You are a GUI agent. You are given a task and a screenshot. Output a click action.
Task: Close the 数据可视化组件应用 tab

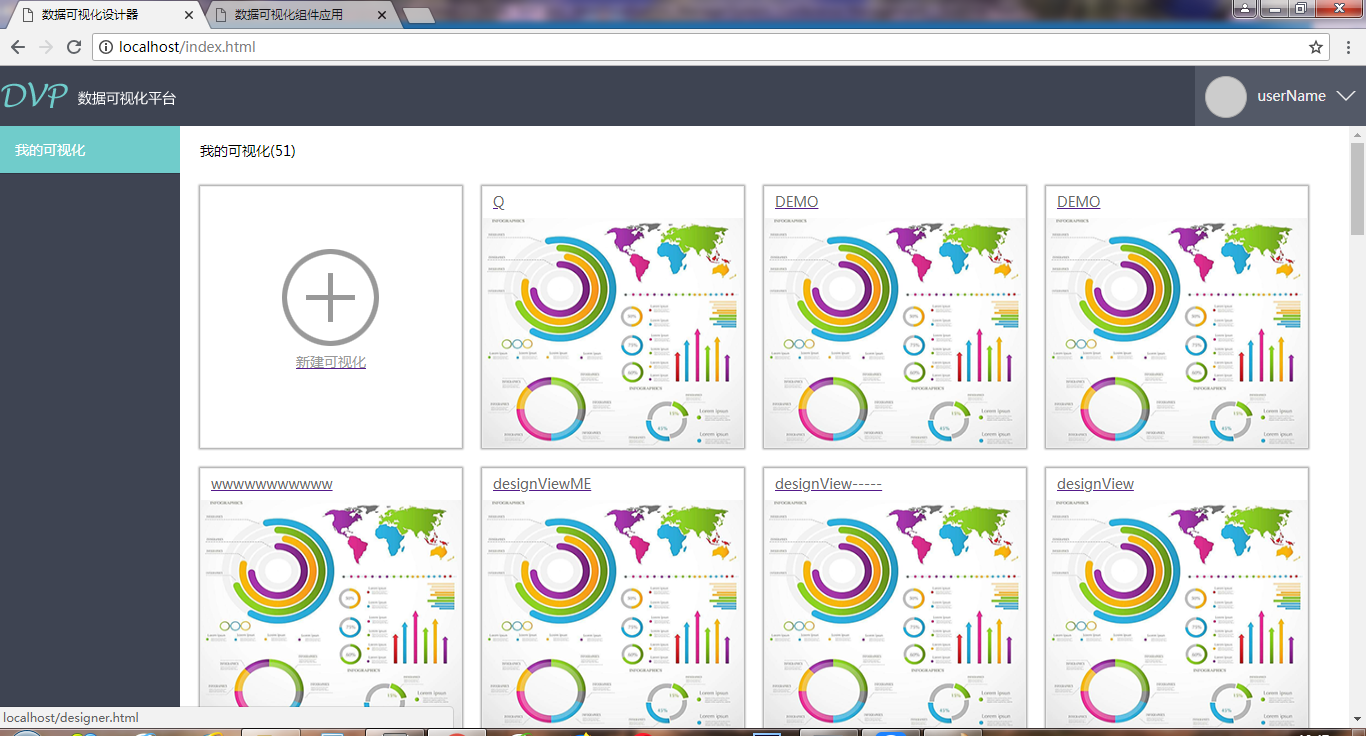[x=382, y=15]
